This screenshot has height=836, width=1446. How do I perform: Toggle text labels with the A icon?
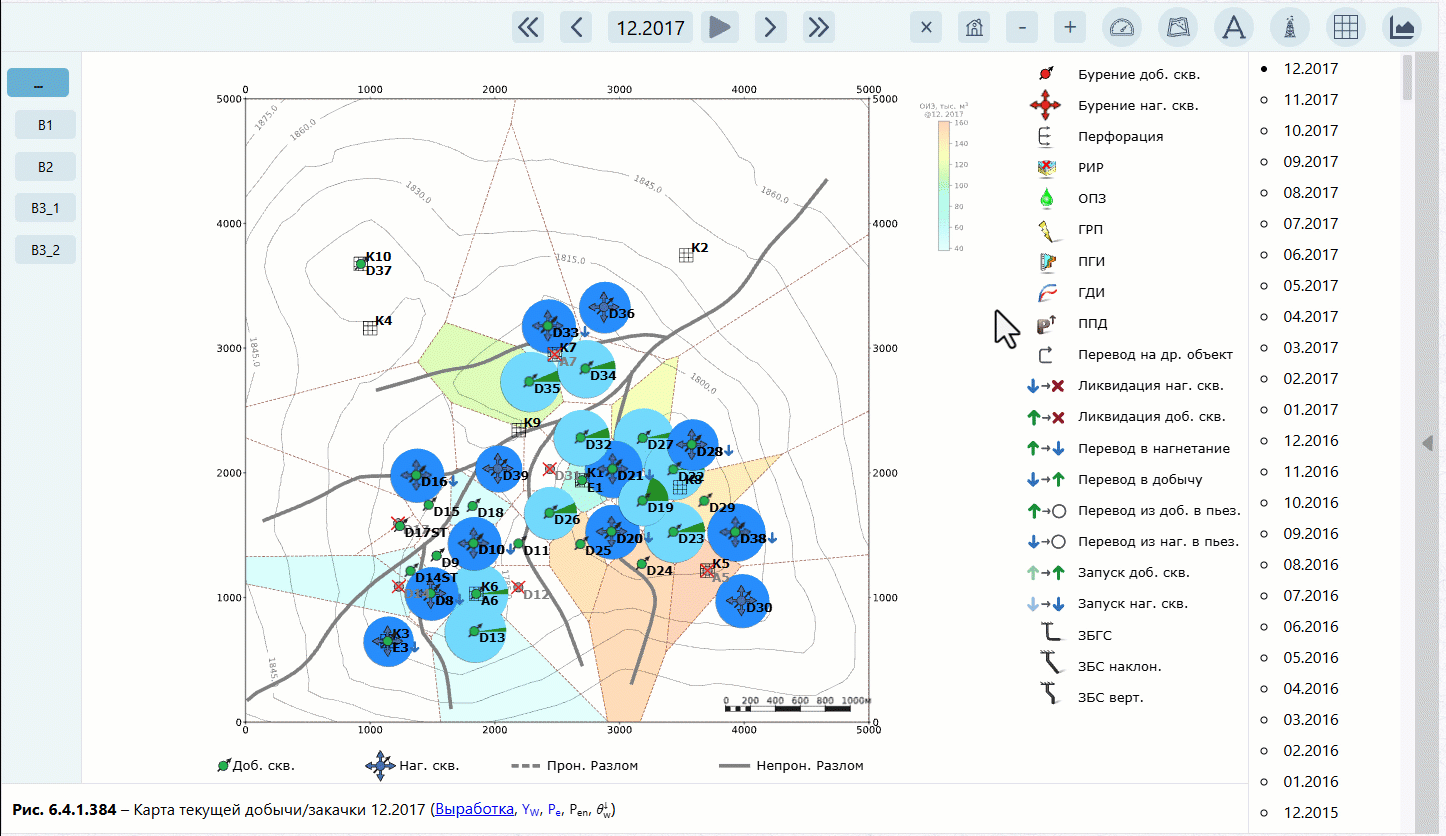1234,27
